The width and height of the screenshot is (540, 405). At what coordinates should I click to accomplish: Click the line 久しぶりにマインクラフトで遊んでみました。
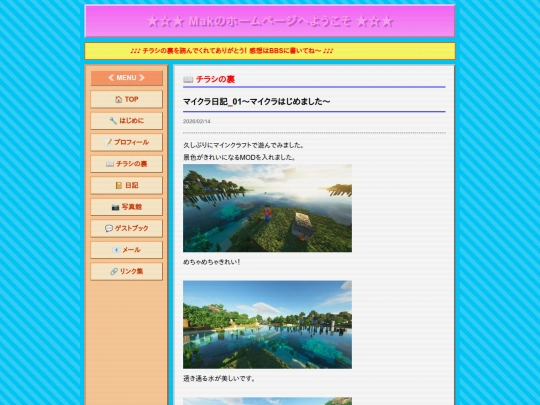click(244, 145)
